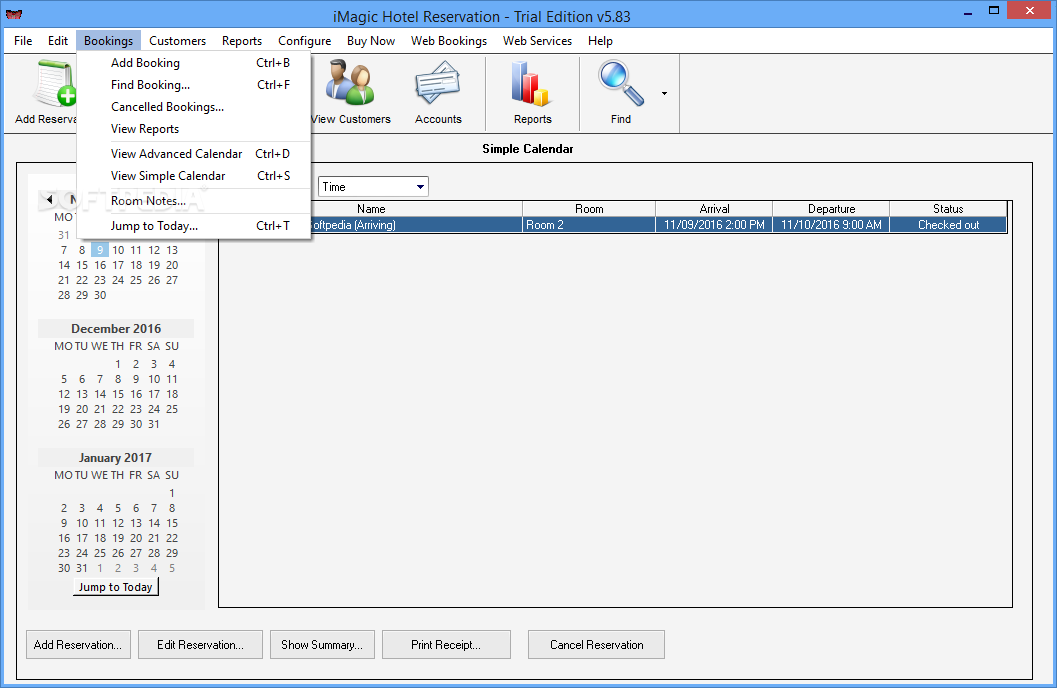
Task: Maximize the iMagic Hotel Reservation window
Action: [994, 11]
